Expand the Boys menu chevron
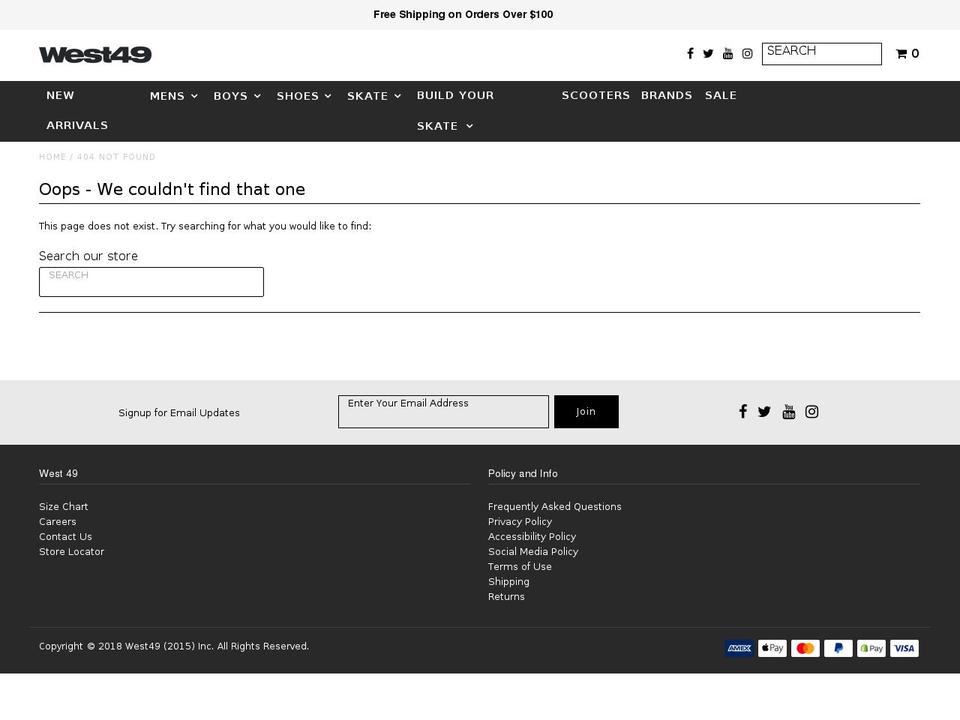 tap(257, 96)
